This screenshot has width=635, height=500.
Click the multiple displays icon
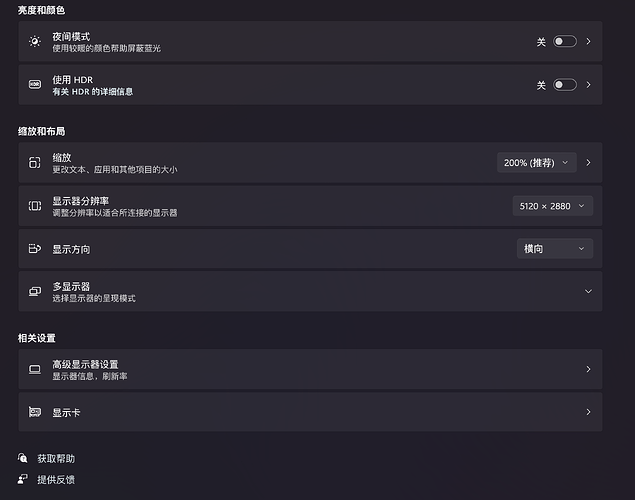click(x=35, y=291)
